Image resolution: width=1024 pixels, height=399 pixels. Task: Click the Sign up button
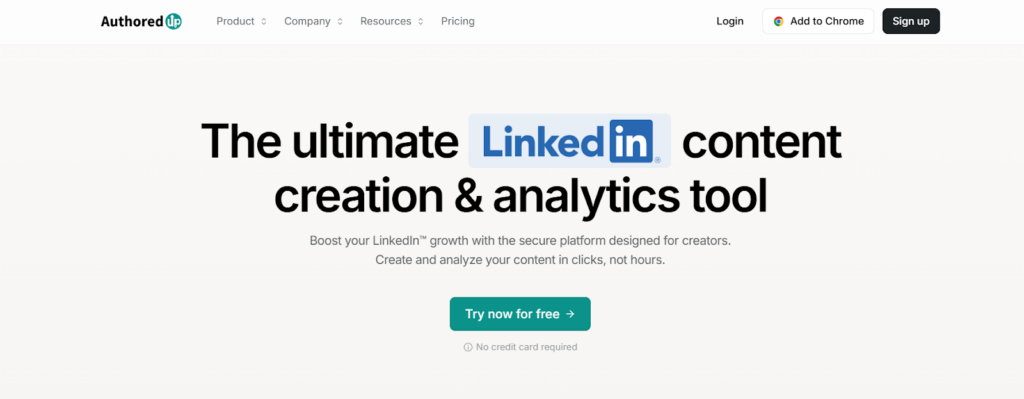[911, 22]
